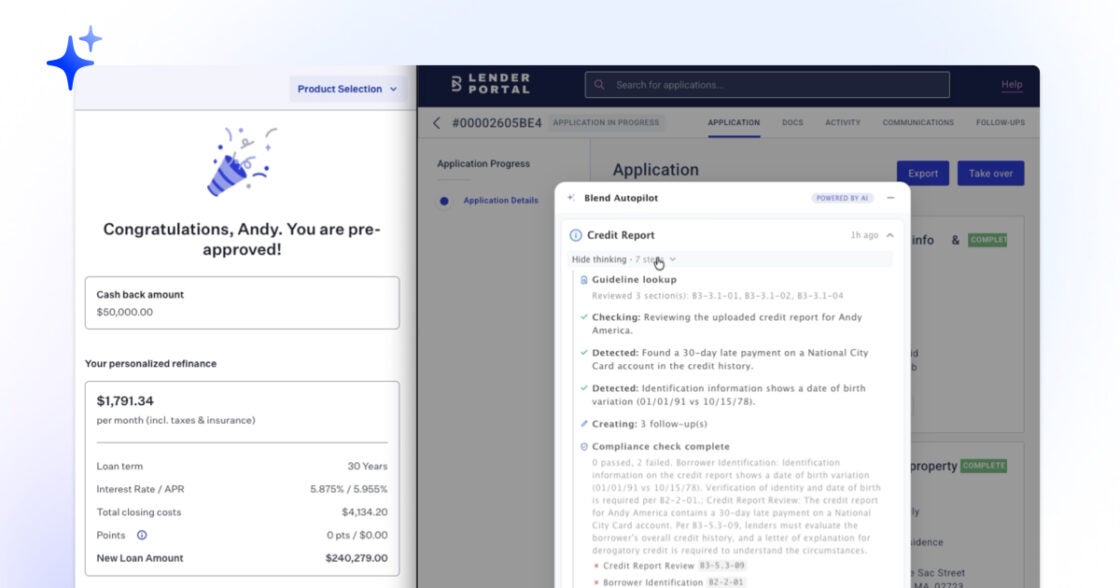This screenshot has height=588, width=1120.
Task: Click the Guideline lookup document icon
Action: [584, 280]
